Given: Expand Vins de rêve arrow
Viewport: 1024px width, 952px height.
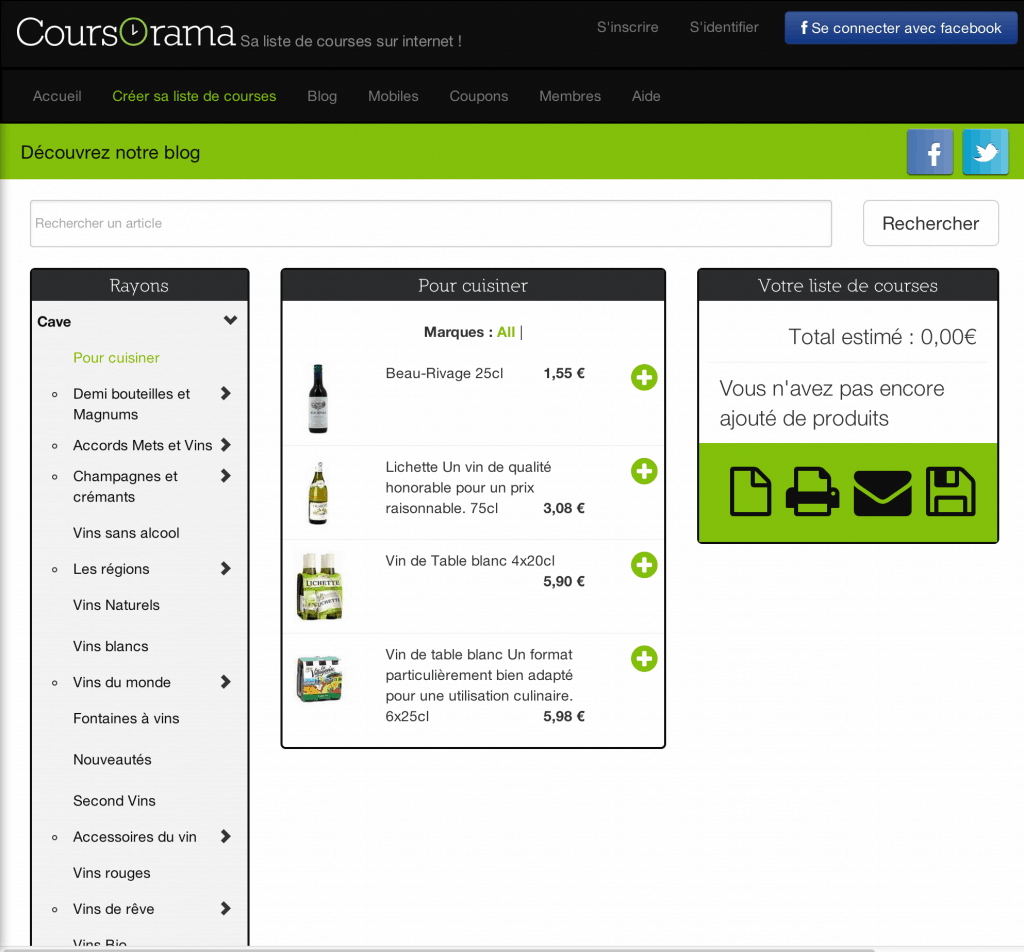Looking at the screenshot, I should coord(226,908).
